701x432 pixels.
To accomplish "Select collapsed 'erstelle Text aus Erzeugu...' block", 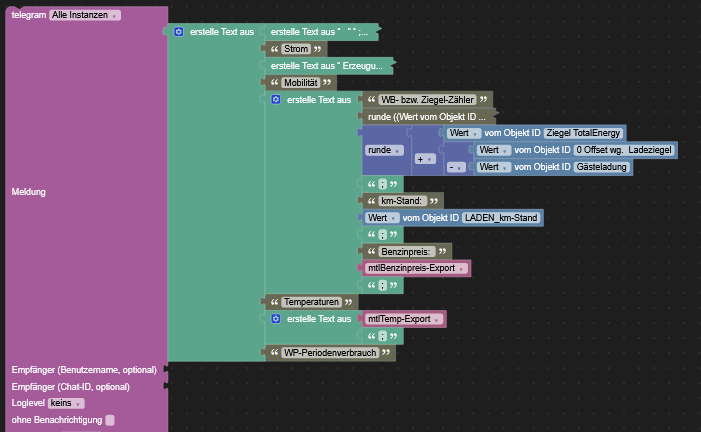I will coord(328,66).
